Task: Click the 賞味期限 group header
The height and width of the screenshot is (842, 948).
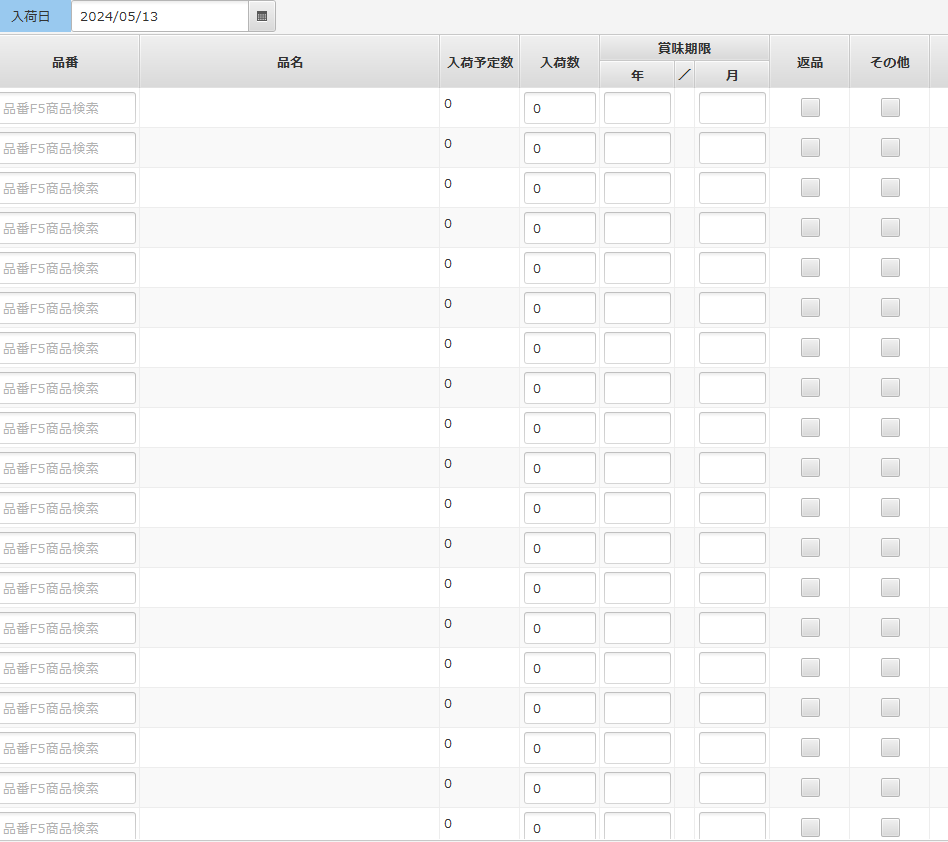Action: point(684,48)
